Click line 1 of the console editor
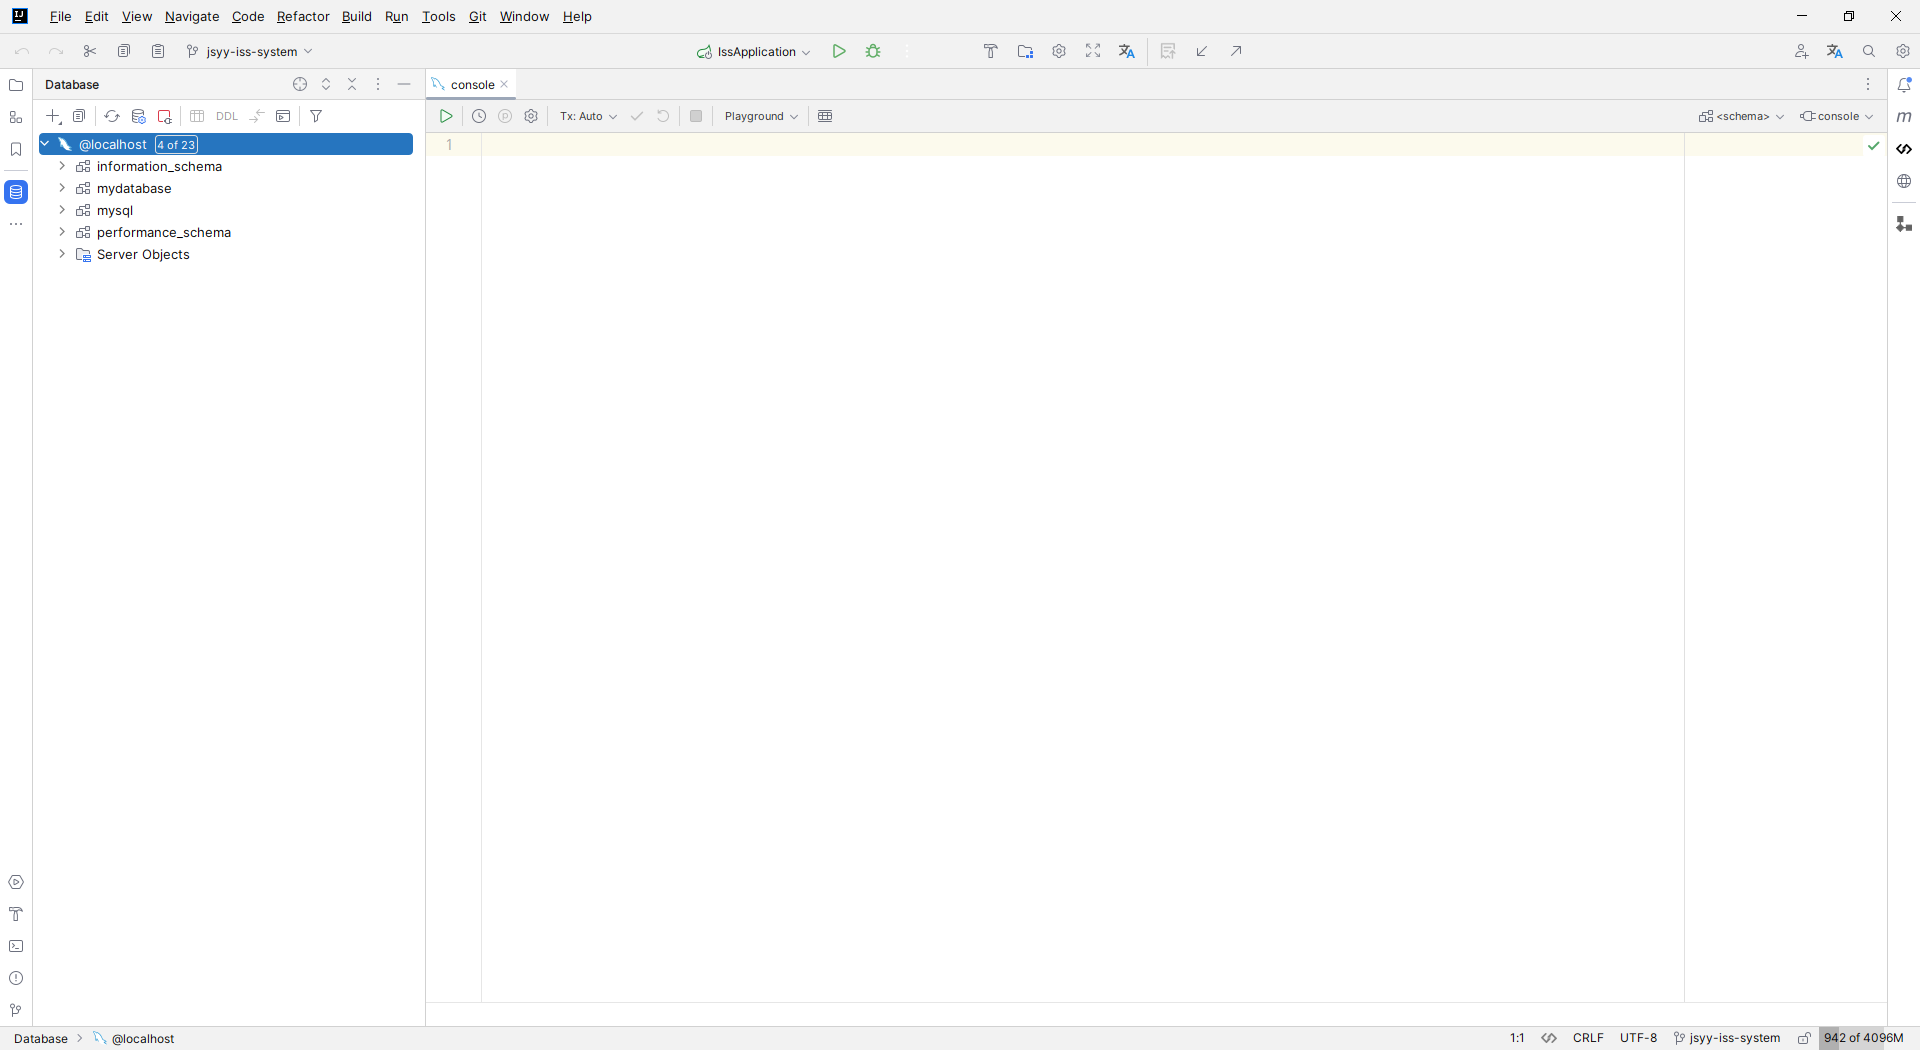This screenshot has width=1920, height=1050. (x=1000, y=145)
